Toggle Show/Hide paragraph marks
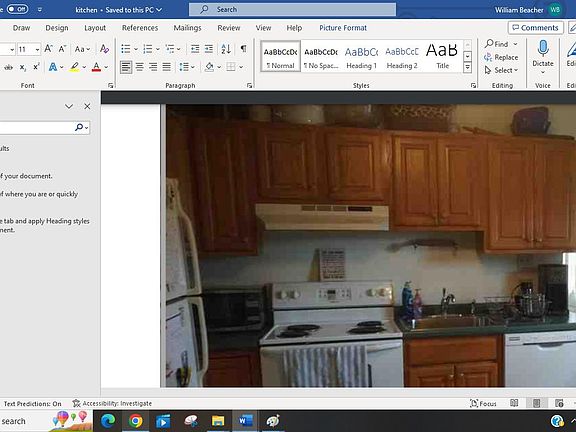 (243, 48)
